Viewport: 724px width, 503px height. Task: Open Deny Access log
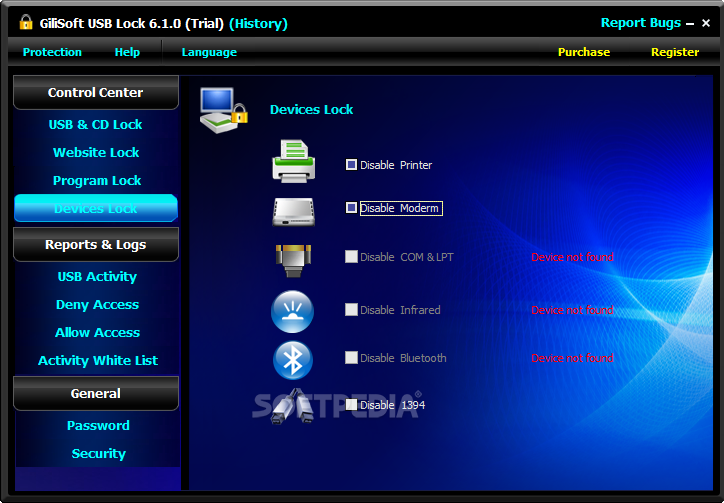tap(97, 305)
